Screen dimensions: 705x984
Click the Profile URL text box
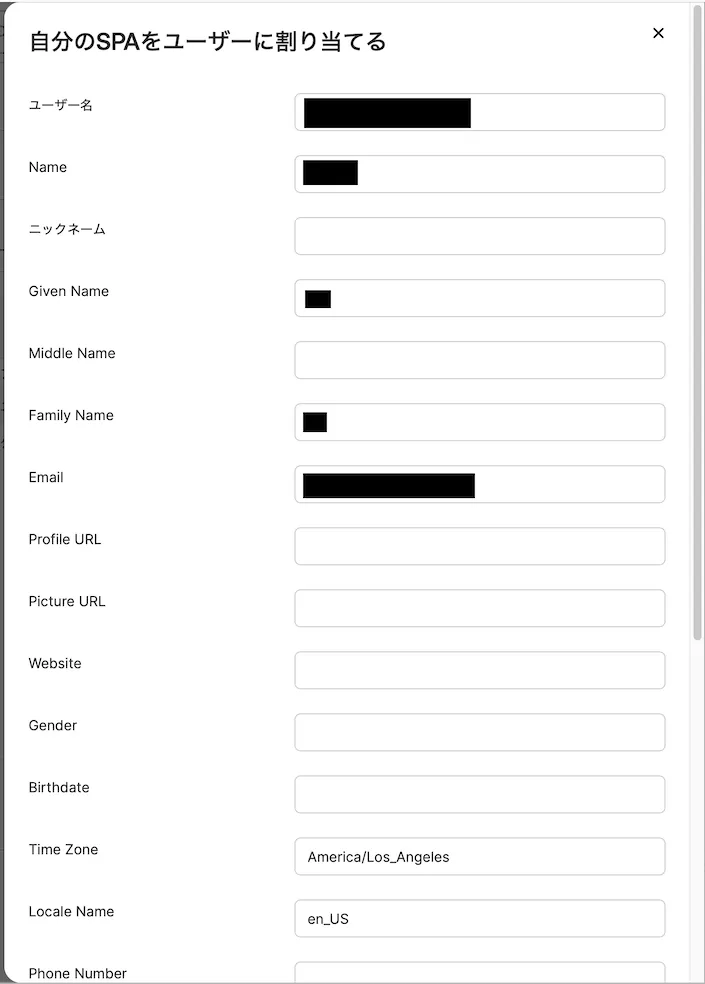(480, 546)
